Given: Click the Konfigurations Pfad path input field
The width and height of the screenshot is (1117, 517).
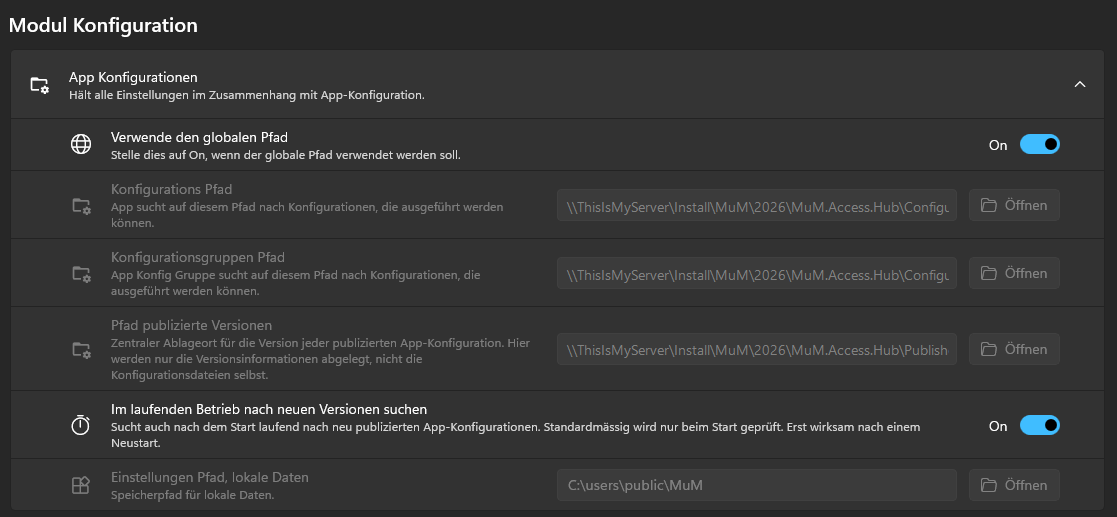Looking at the screenshot, I should tap(757, 205).
